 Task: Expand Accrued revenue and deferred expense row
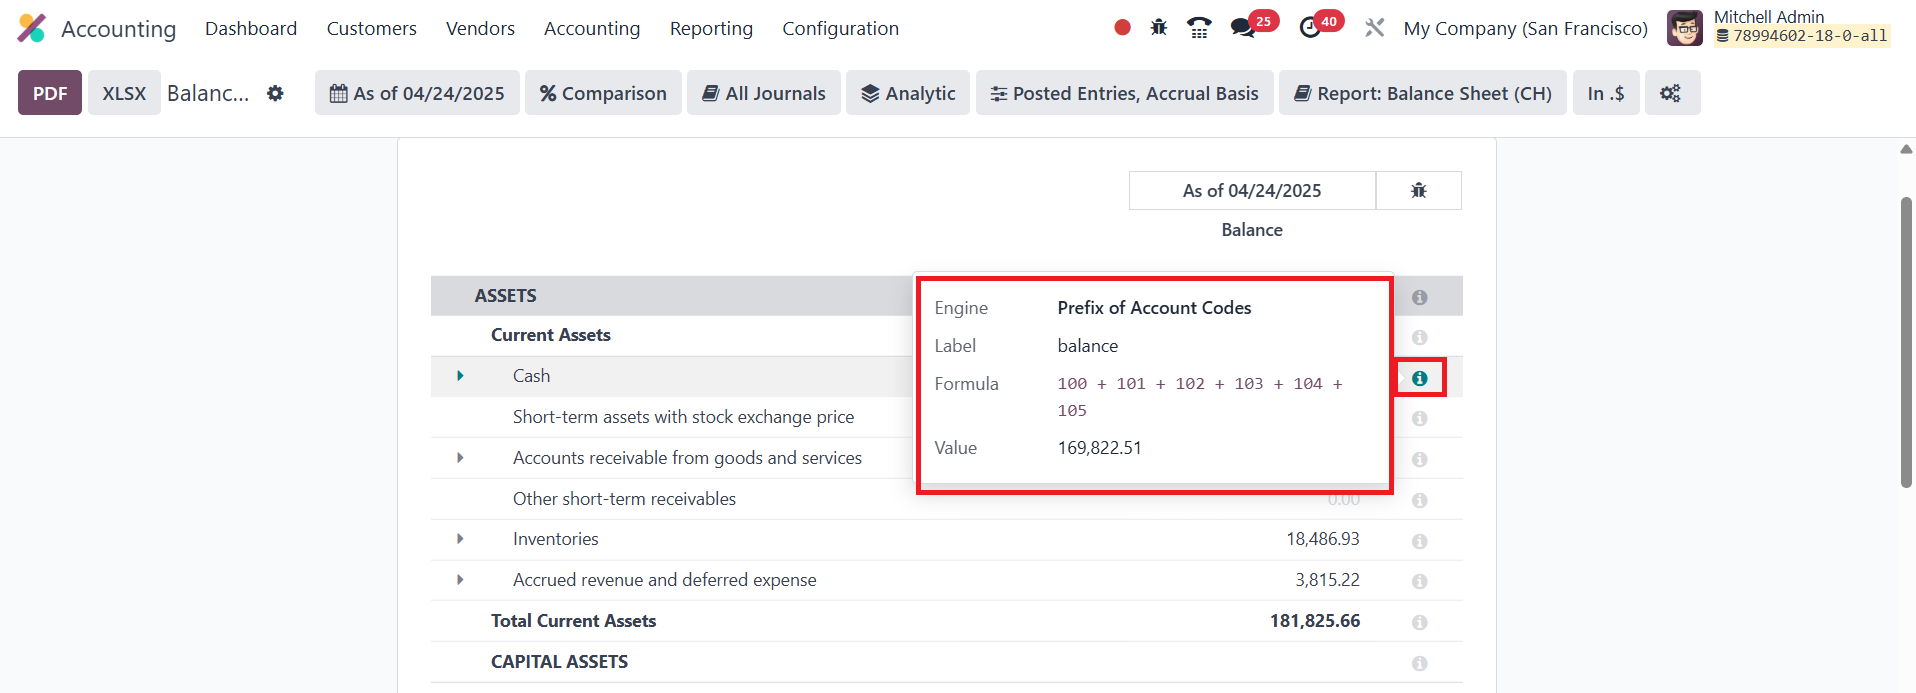coord(460,580)
